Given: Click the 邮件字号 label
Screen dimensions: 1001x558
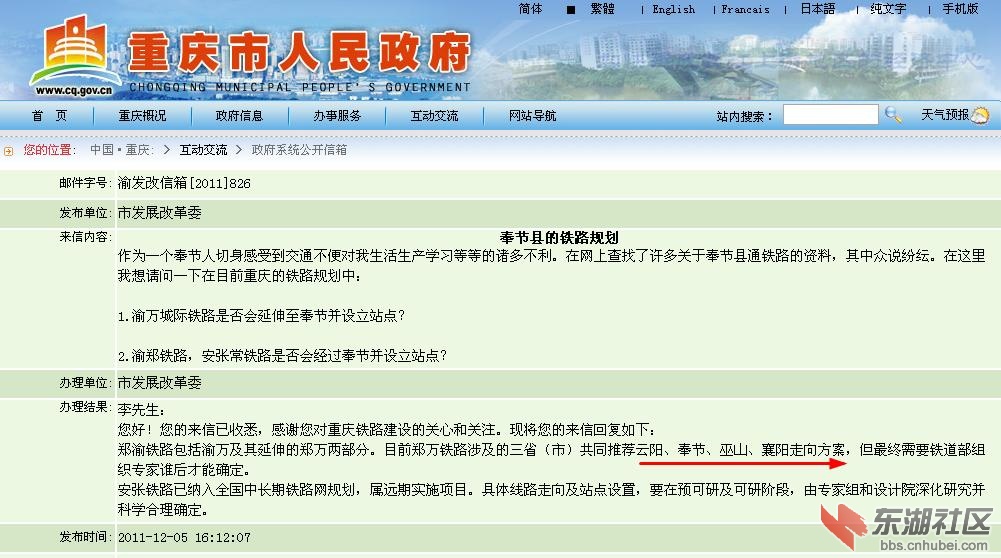Looking at the screenshot, I should [85, 183].
